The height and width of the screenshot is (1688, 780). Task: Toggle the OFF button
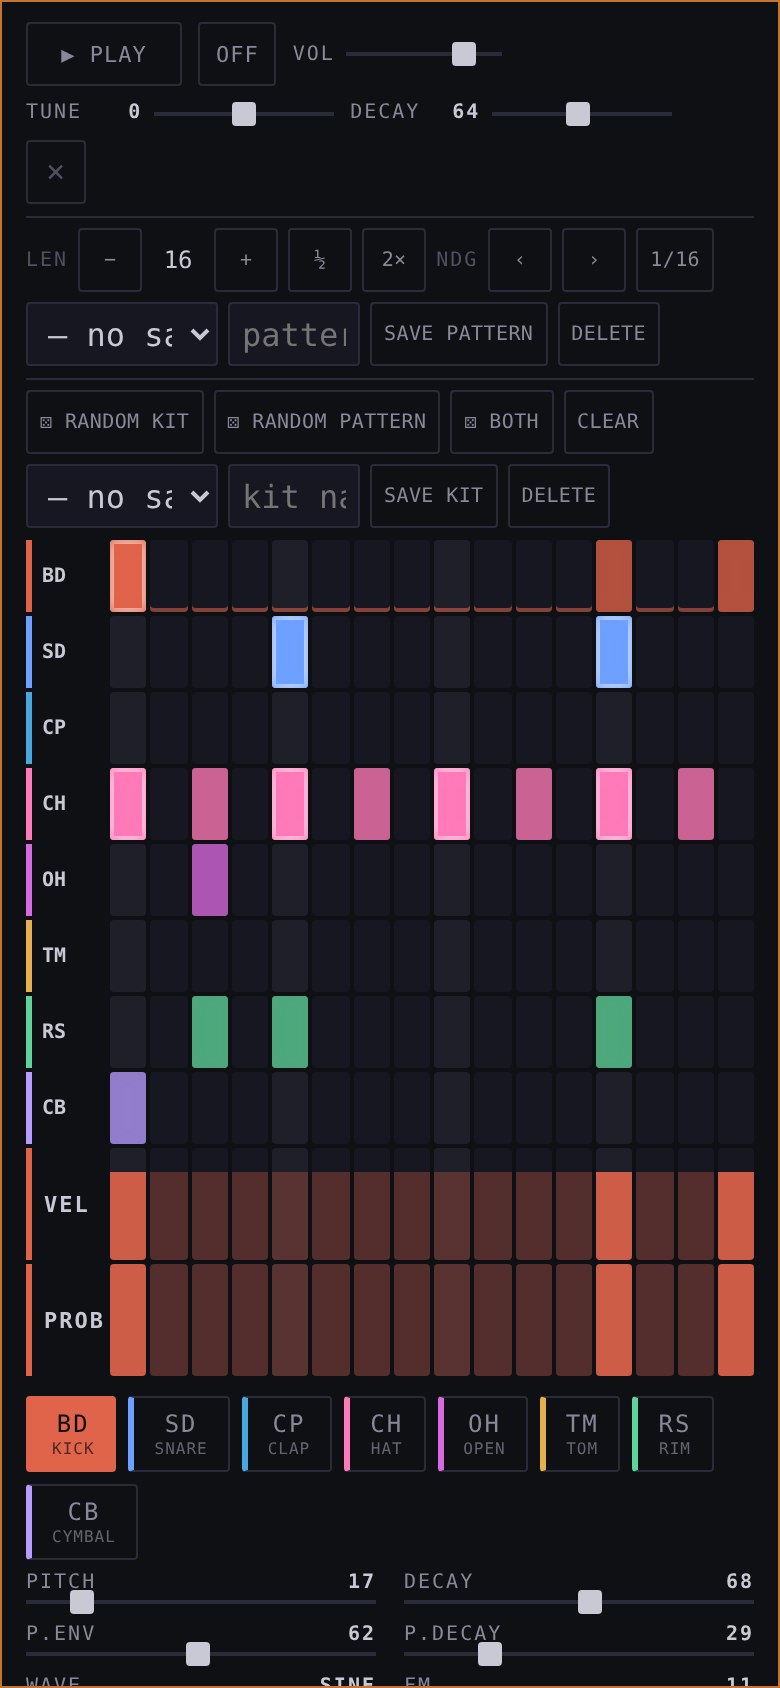(237, 54)
